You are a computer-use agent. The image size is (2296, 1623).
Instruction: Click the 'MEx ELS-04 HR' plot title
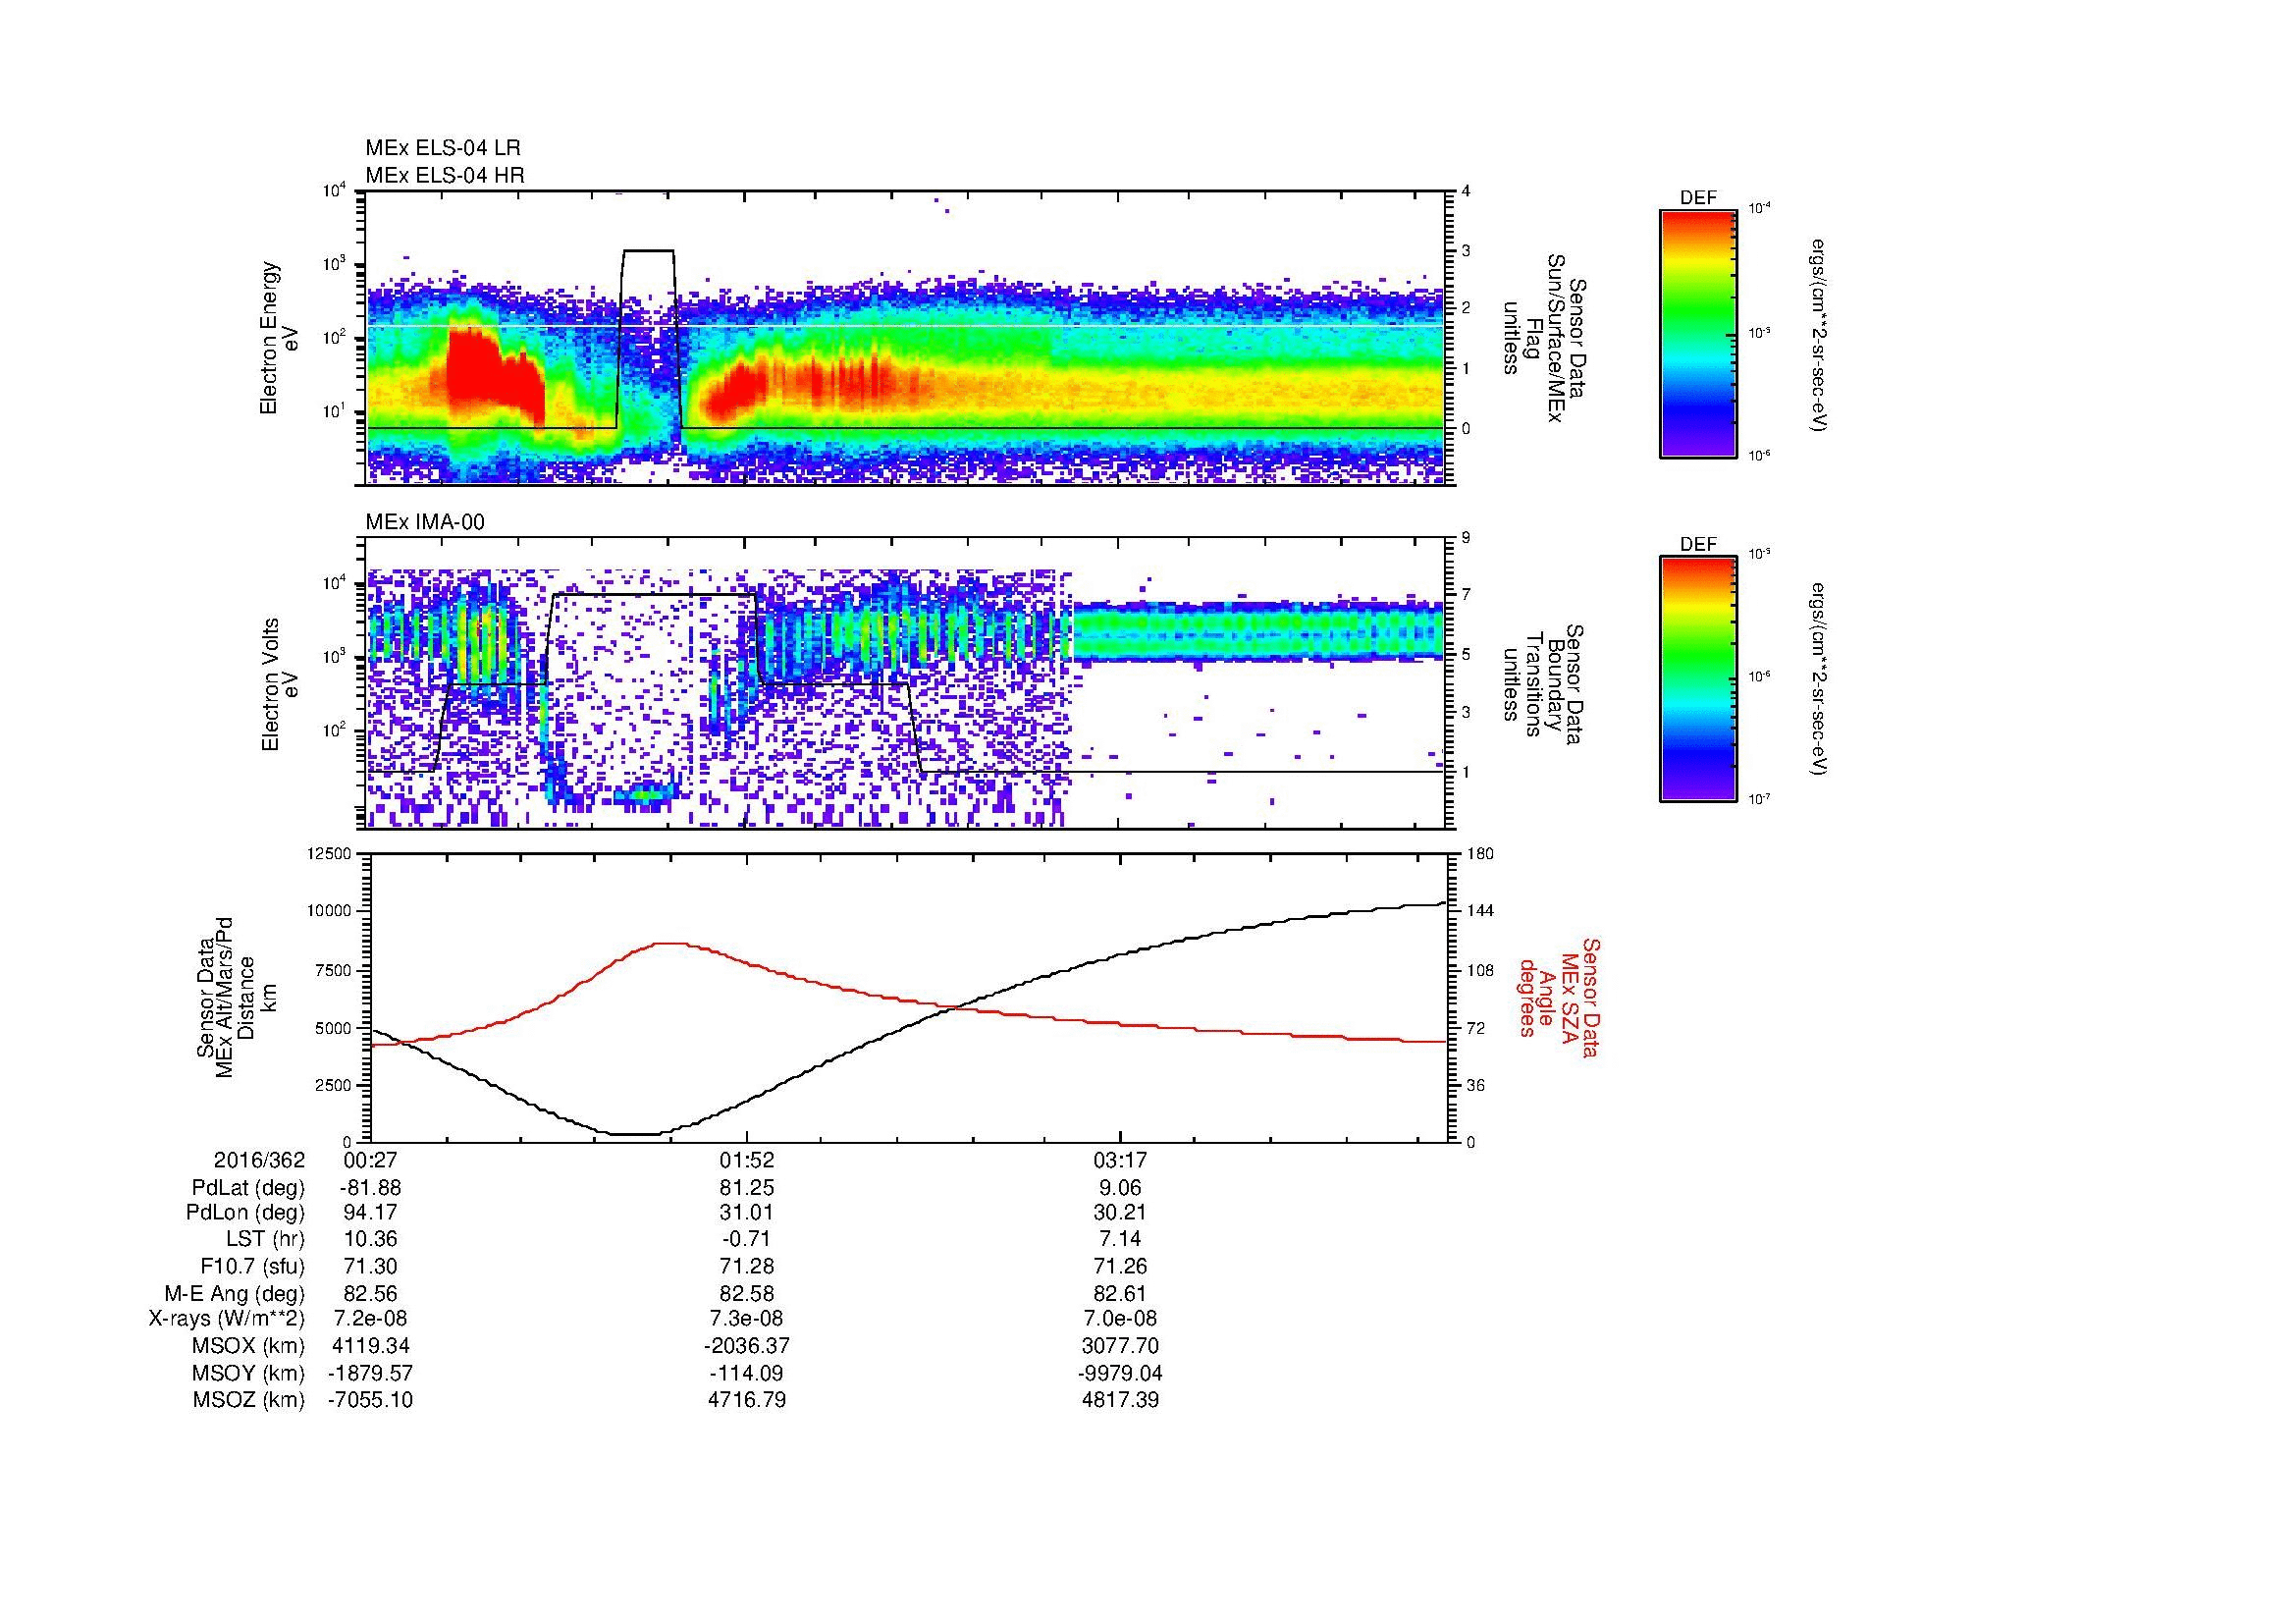coord(445,175)
